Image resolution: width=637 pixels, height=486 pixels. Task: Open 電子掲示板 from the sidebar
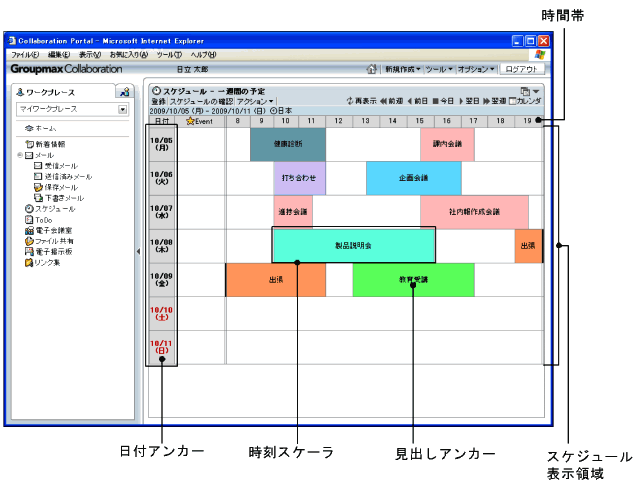(x=48, y=252)
